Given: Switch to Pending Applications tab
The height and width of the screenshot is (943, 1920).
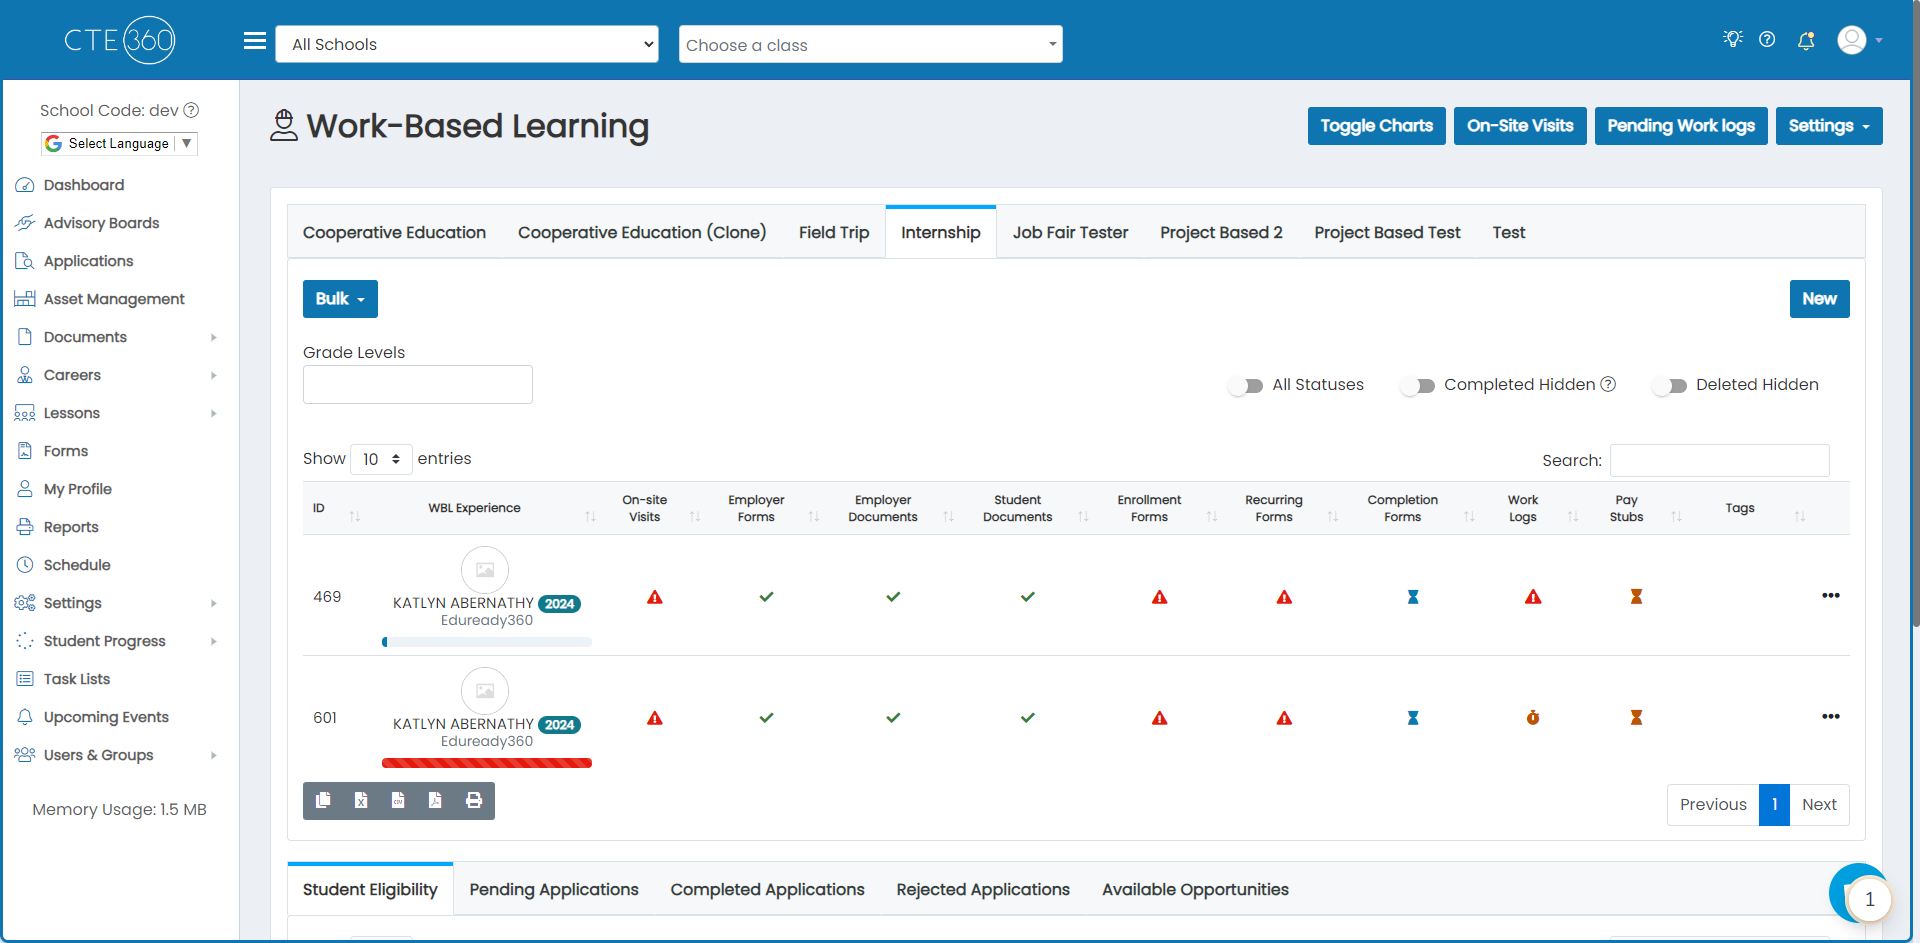Looking at the screenshot, I should [x=554, y=889].
